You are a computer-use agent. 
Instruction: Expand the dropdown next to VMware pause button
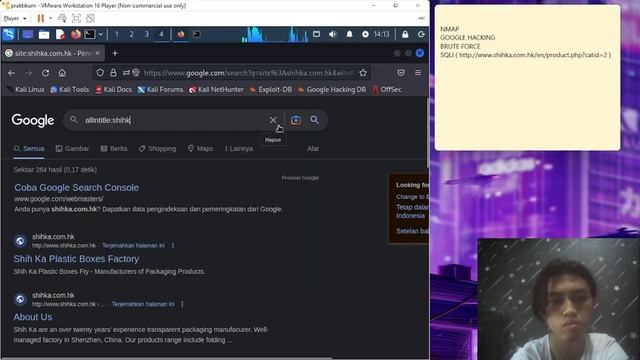click(x=50, y=18)
